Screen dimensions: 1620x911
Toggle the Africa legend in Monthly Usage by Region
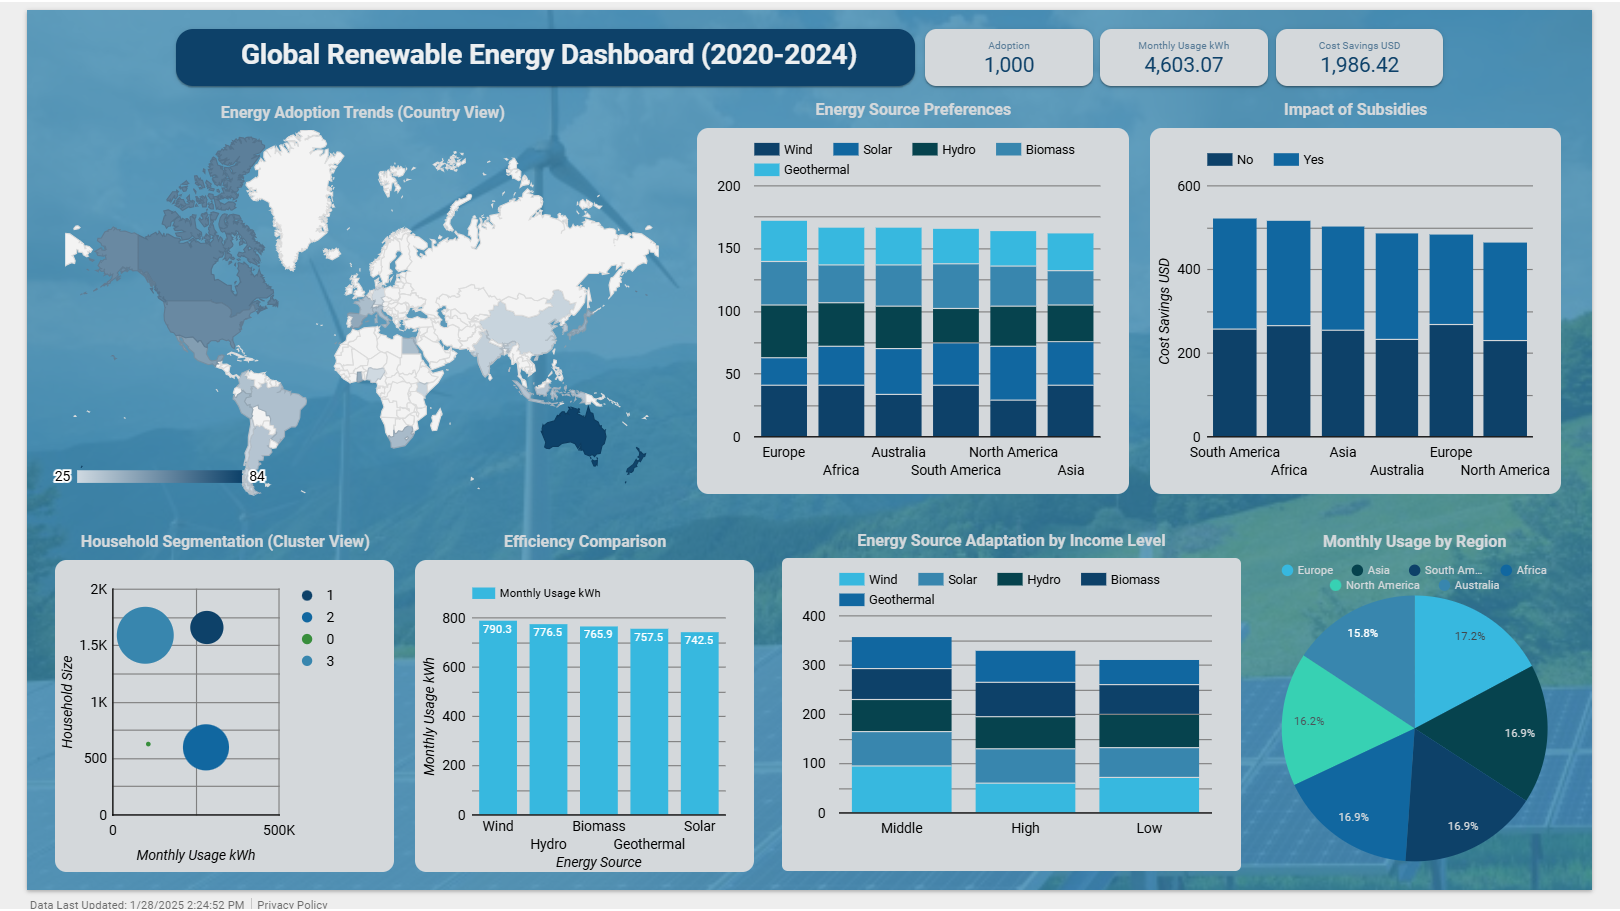tap(1524, 570)
